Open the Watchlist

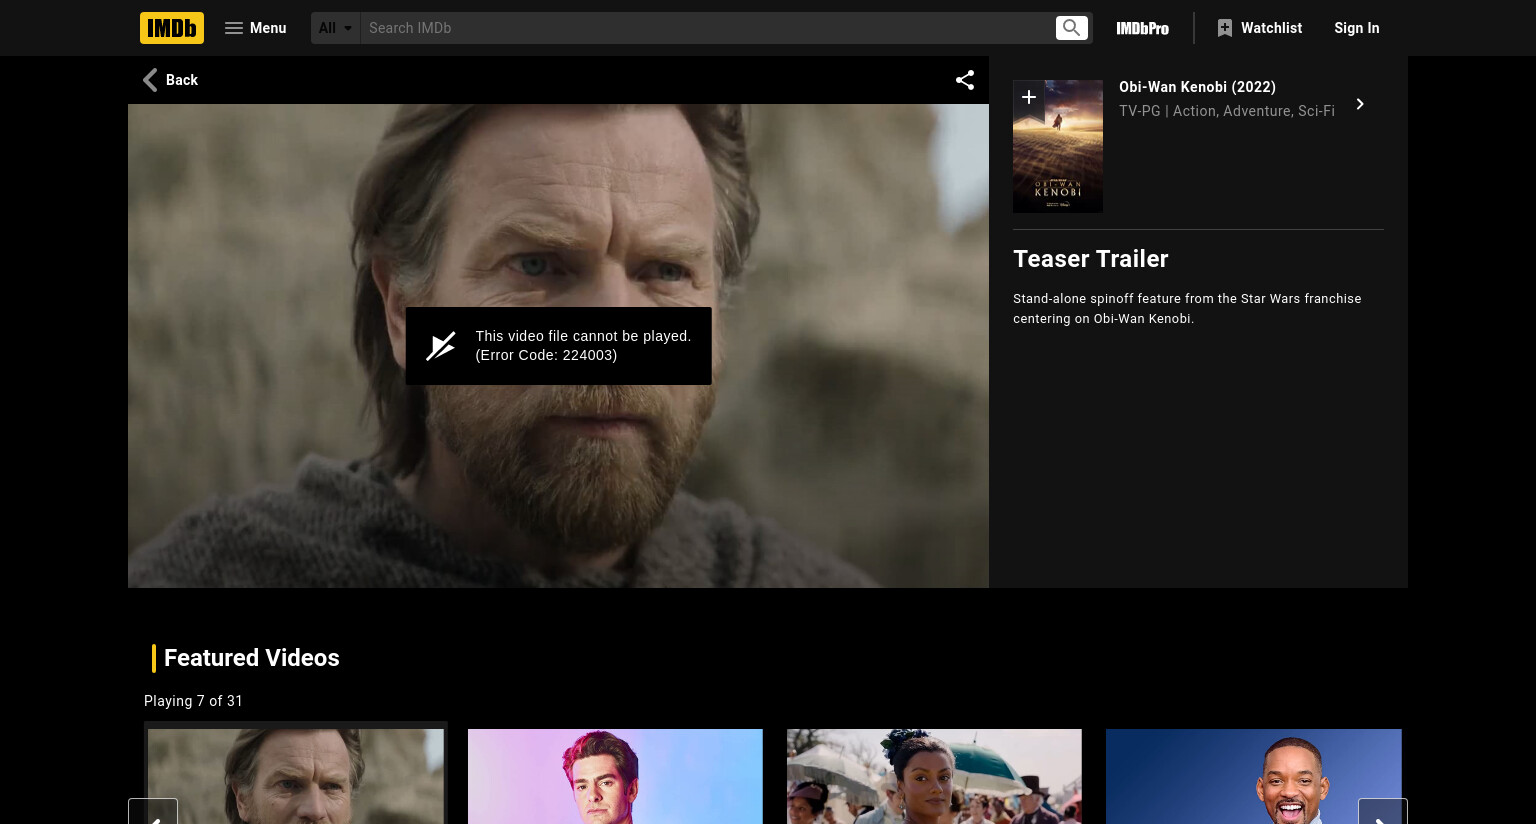[1260, 28]
